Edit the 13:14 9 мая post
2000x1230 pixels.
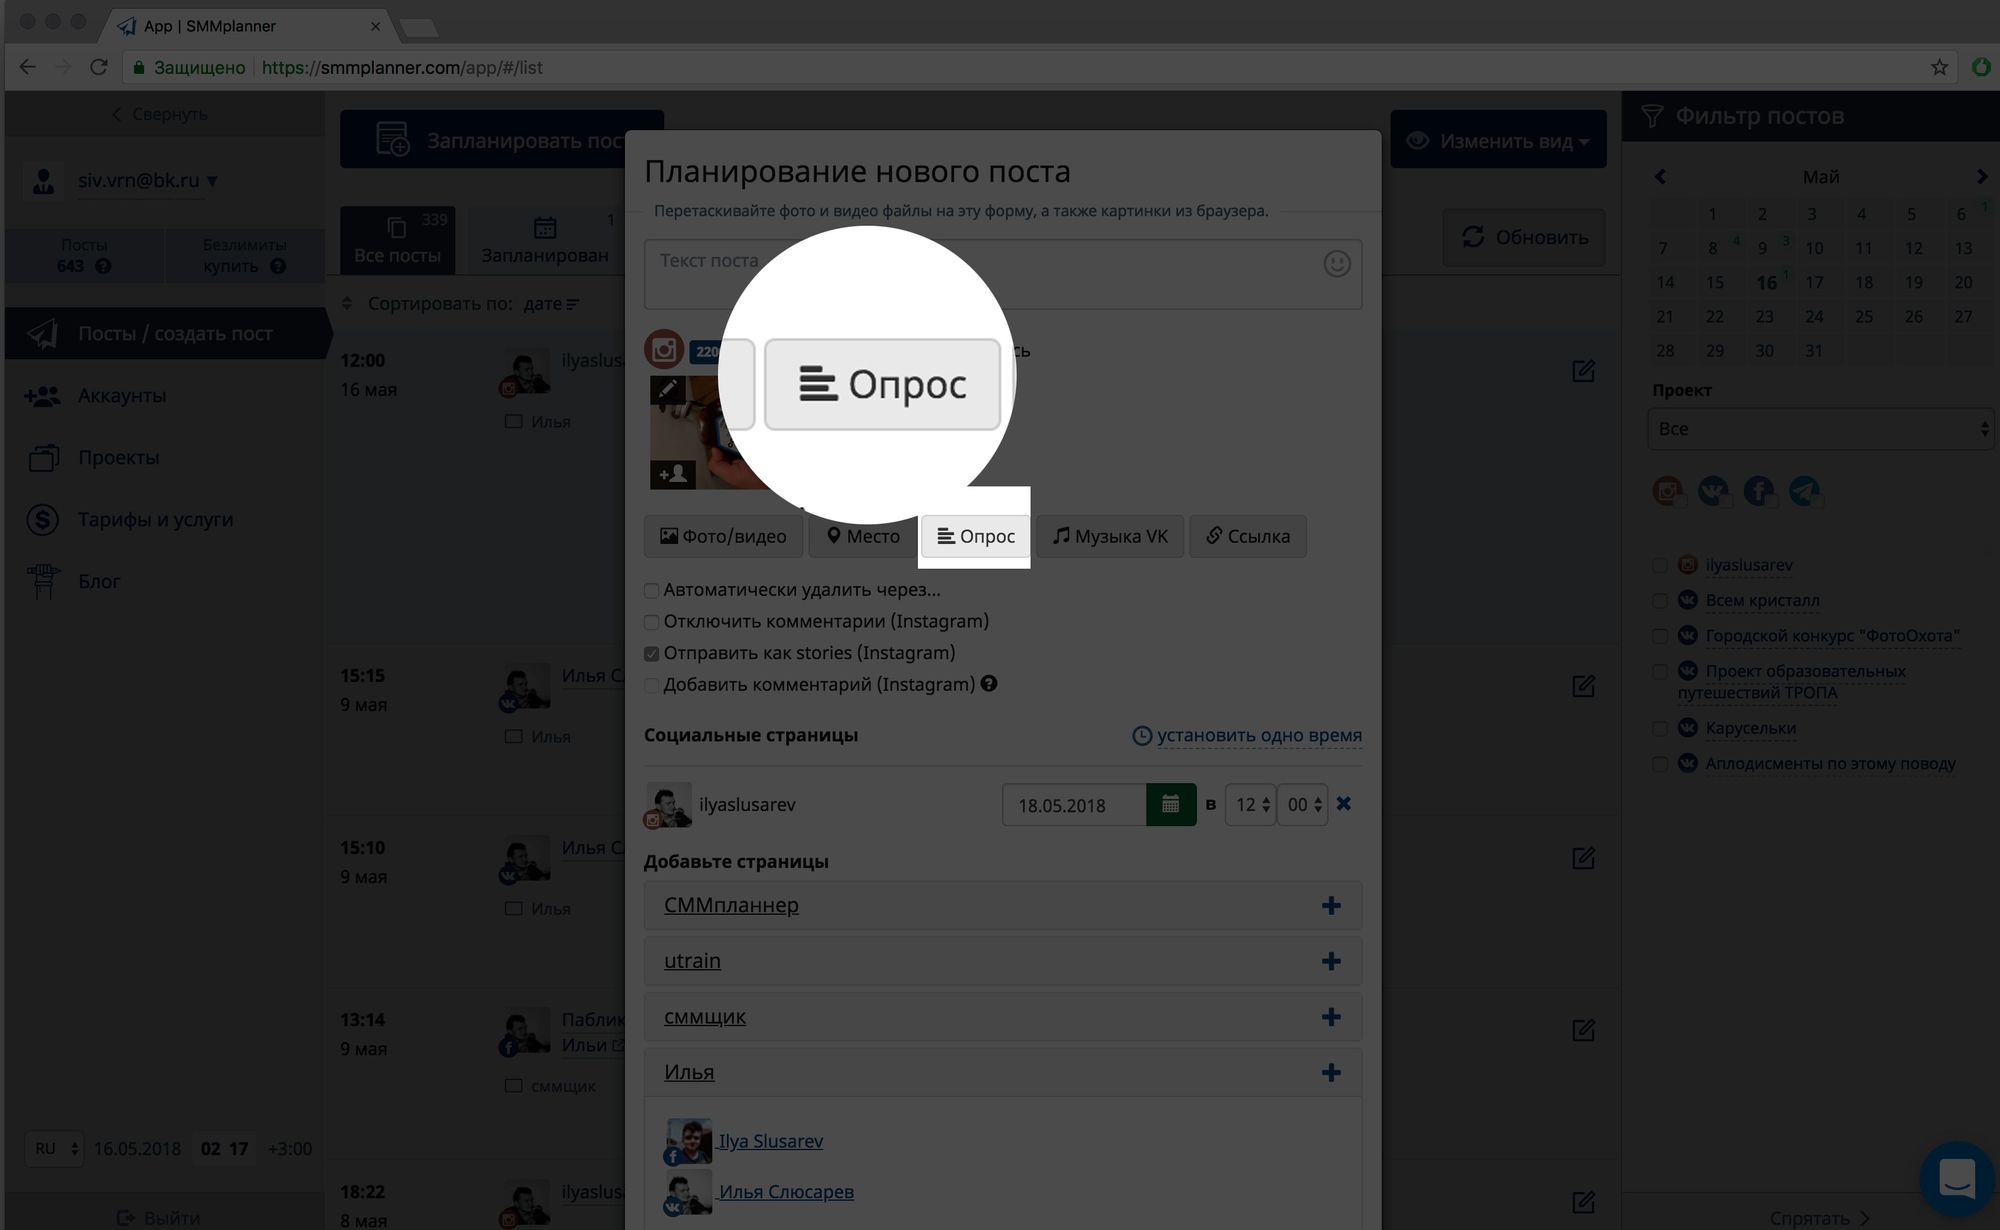click(x=1583, y=1030)
